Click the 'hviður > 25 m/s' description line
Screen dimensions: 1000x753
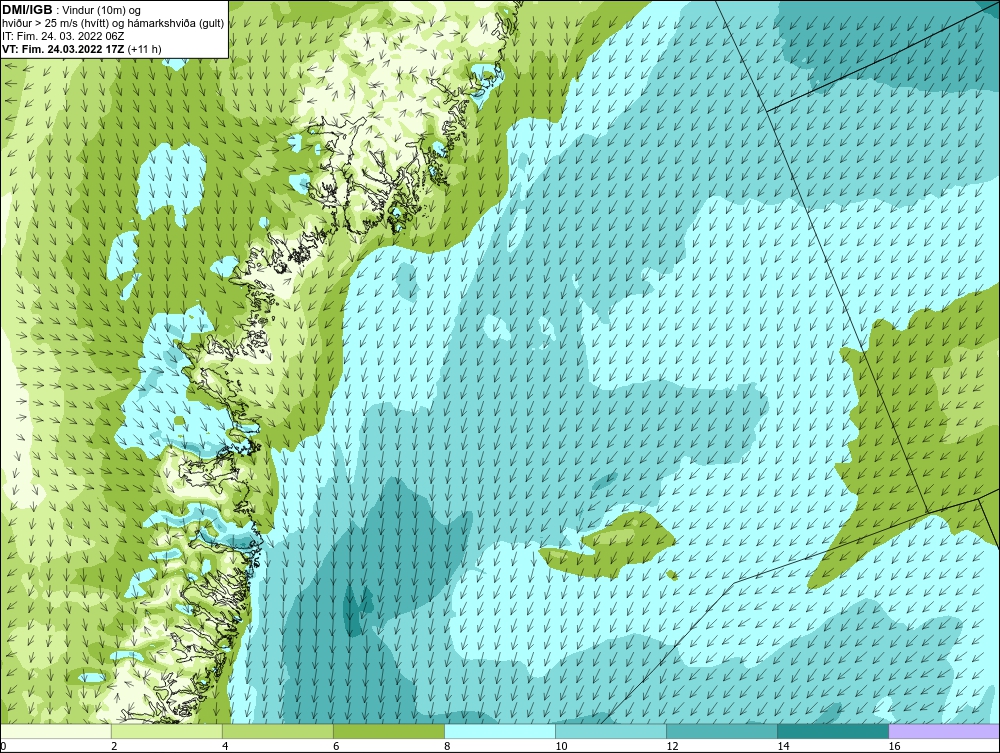[113, 24]
